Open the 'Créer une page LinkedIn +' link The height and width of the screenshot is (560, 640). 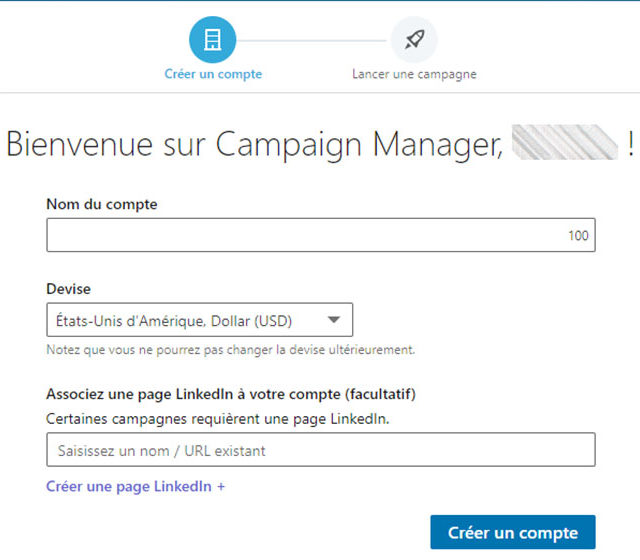point(135,487)
